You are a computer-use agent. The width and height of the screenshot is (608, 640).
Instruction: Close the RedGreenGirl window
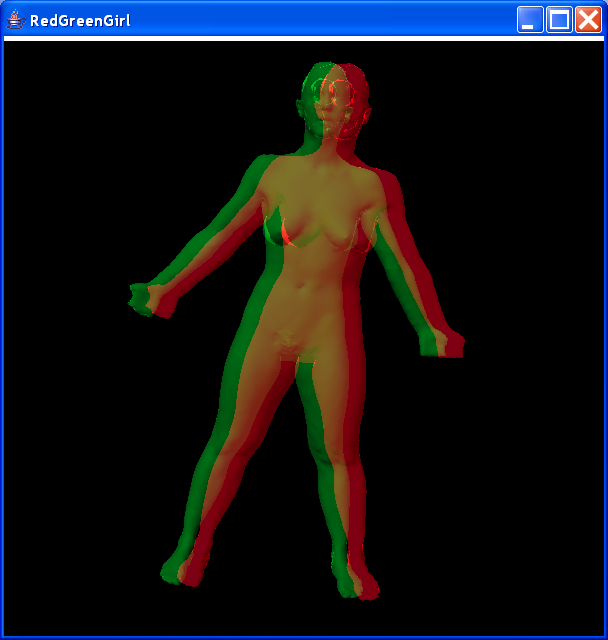587,20
